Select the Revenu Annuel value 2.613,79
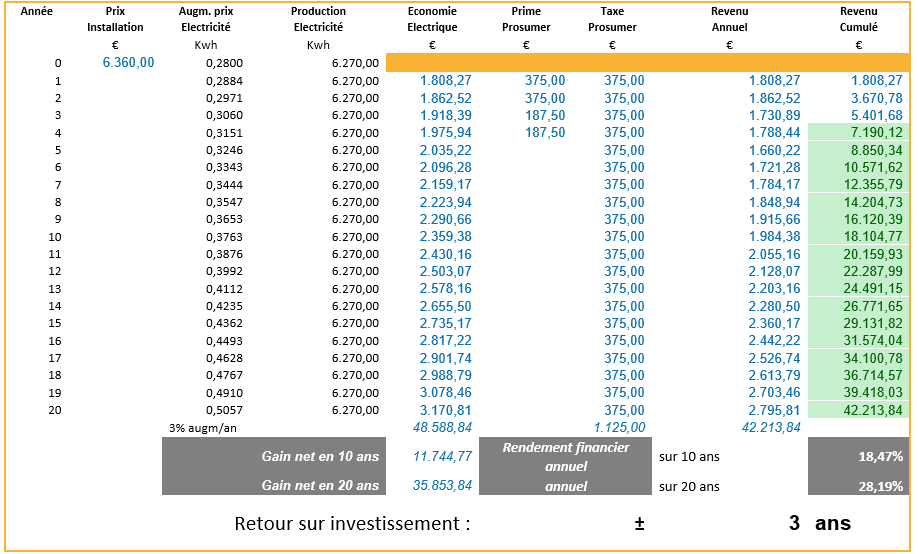Viewport: 918px width, 554px height. [x=775, y=375]
